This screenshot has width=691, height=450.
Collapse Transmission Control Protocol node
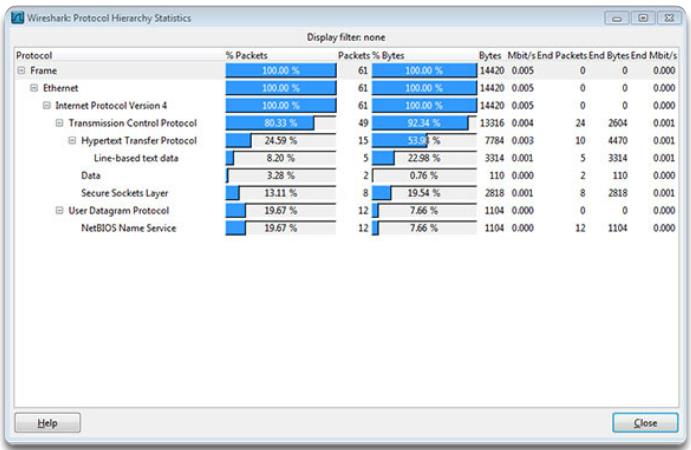59,123
